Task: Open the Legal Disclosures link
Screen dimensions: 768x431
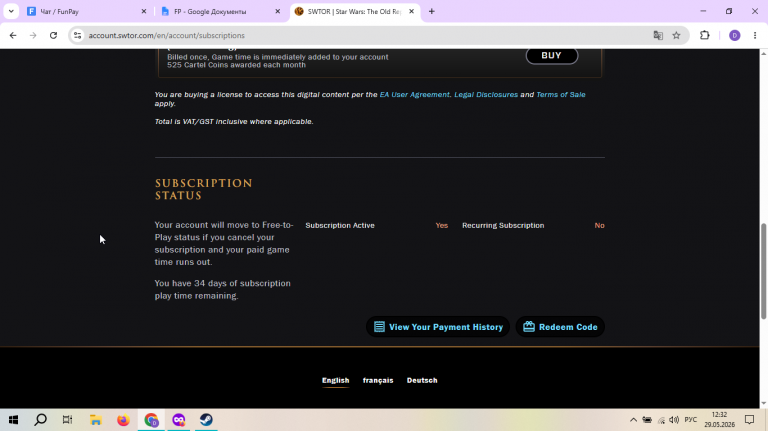Action: pyautogui.click(x=486, y=95)
